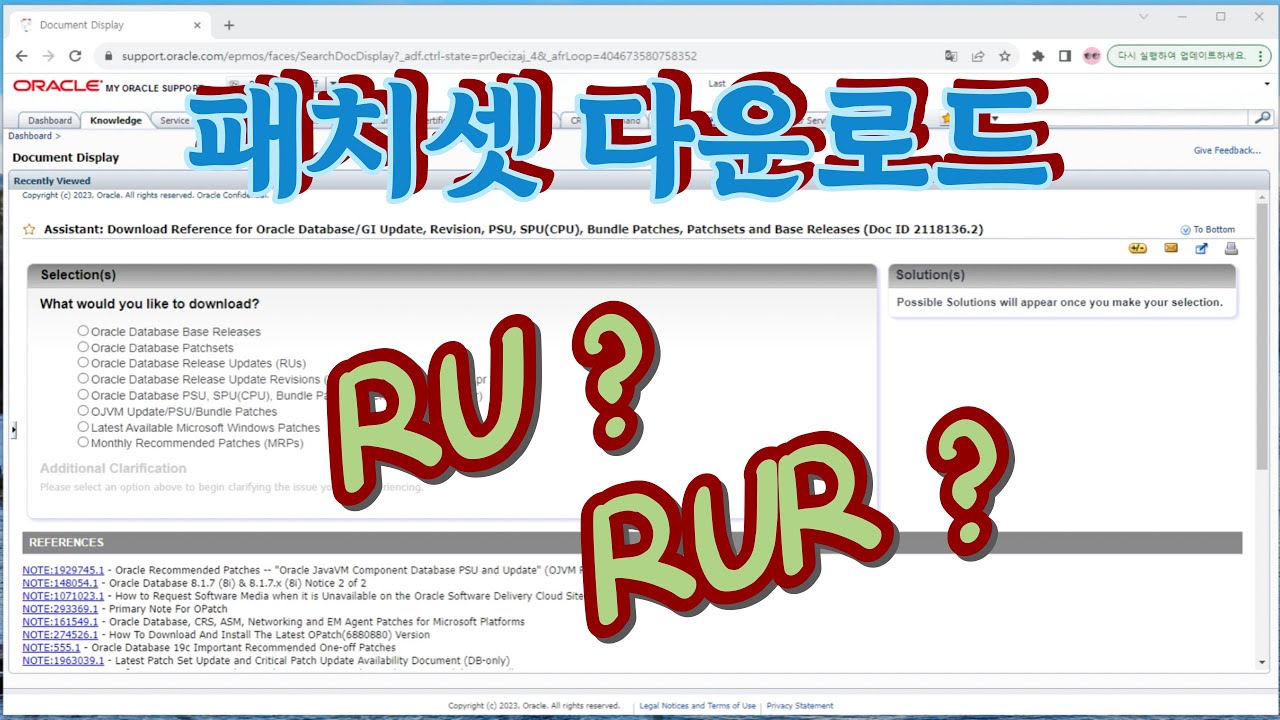Mark the document as favorite with star

[29, 229]
